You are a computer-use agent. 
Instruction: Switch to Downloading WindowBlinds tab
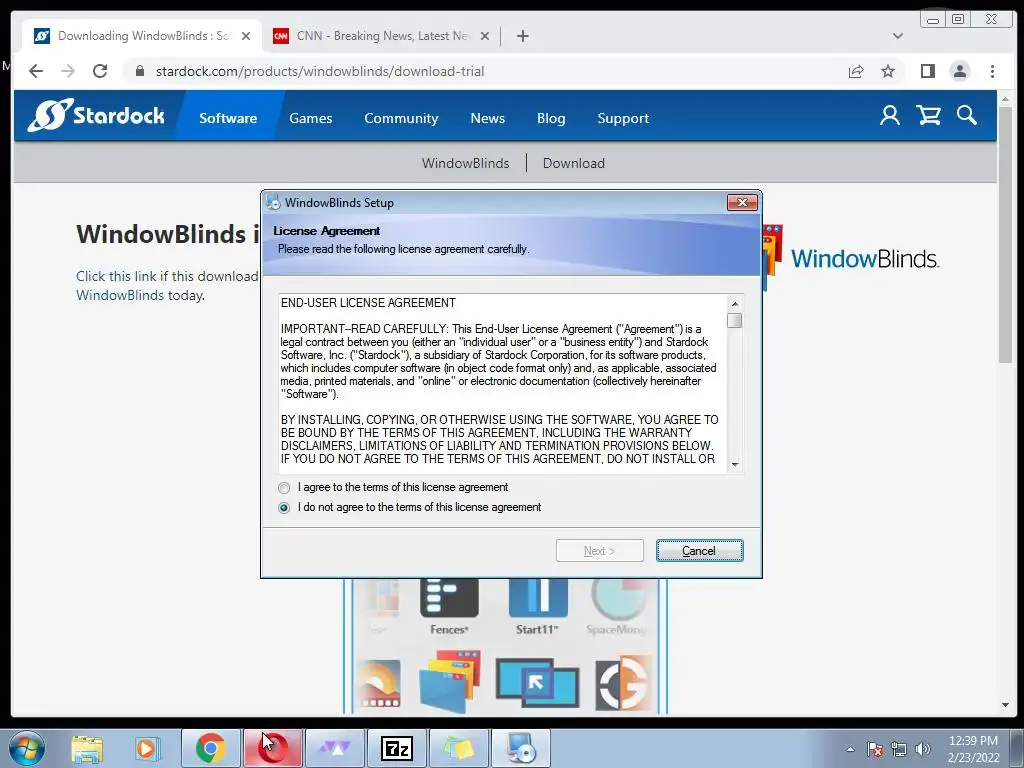coord(142,36)
